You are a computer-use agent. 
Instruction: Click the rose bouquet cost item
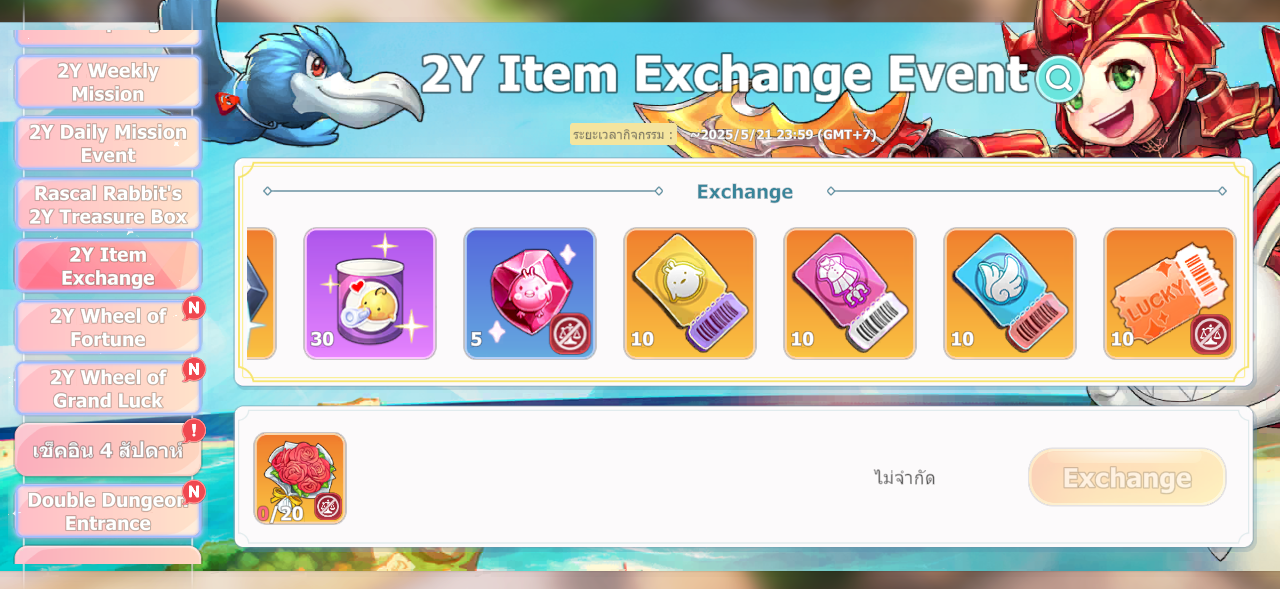tap(300, 478)
